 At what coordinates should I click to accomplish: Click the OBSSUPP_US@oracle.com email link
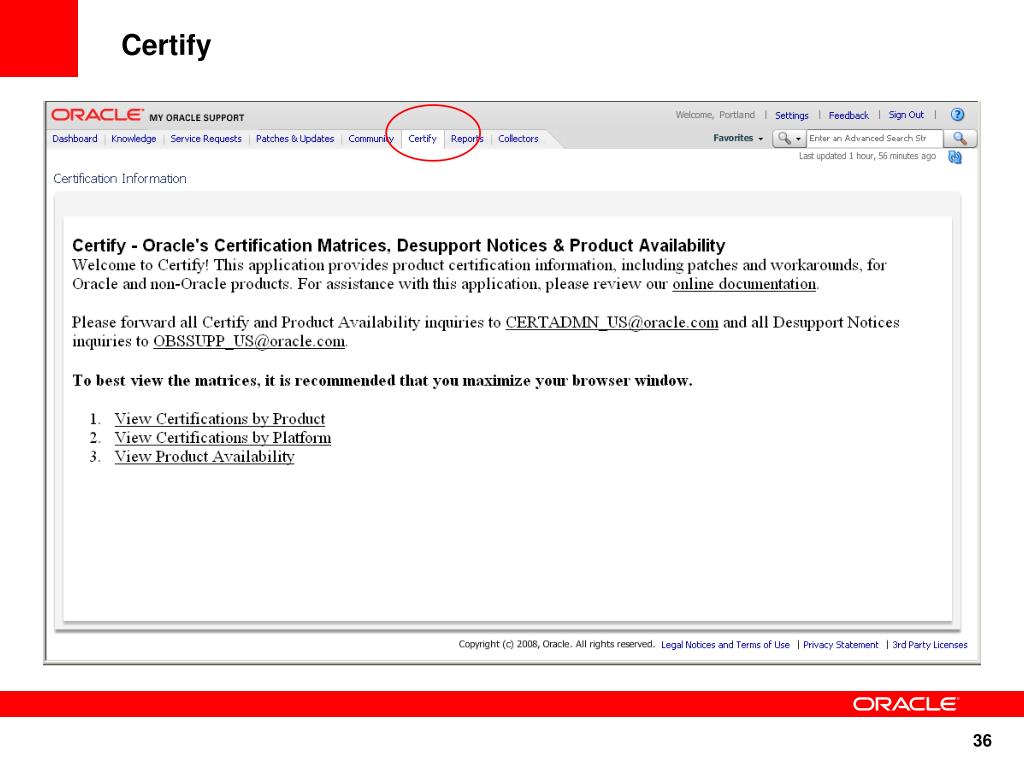click(x=249, y=342)
